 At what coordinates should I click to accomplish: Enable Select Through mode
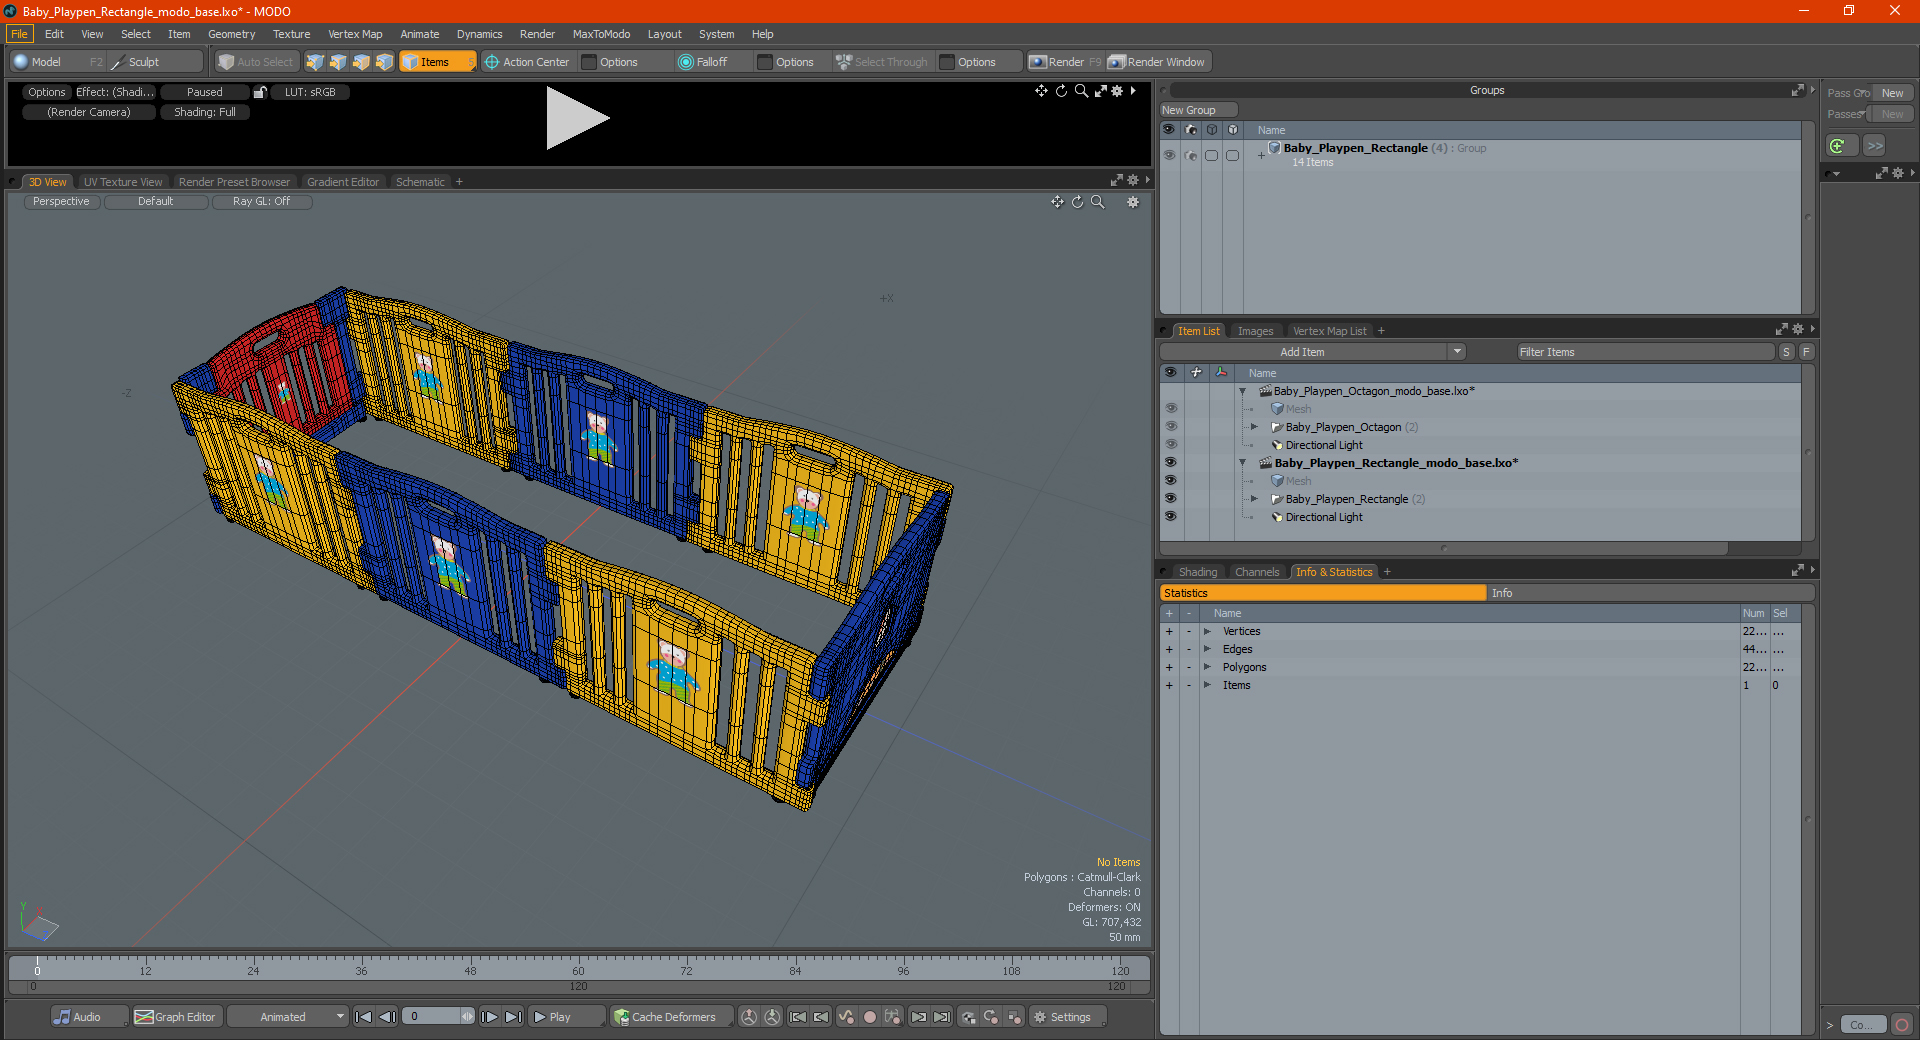click(882, 62)
